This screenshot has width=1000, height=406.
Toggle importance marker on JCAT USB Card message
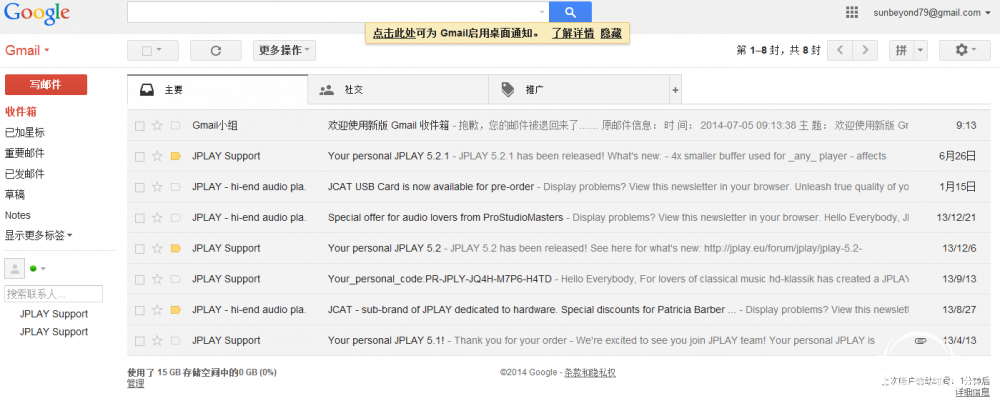click(175, 187)
